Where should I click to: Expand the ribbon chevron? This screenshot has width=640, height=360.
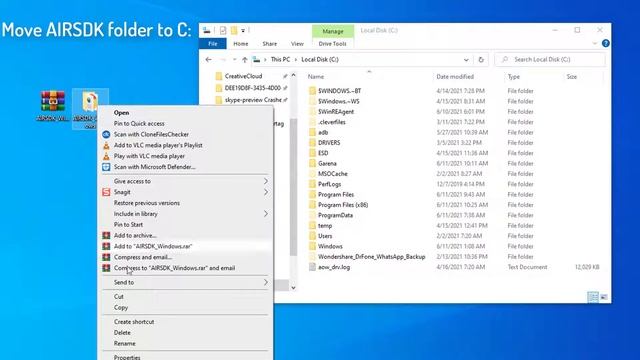pos(595,43)
